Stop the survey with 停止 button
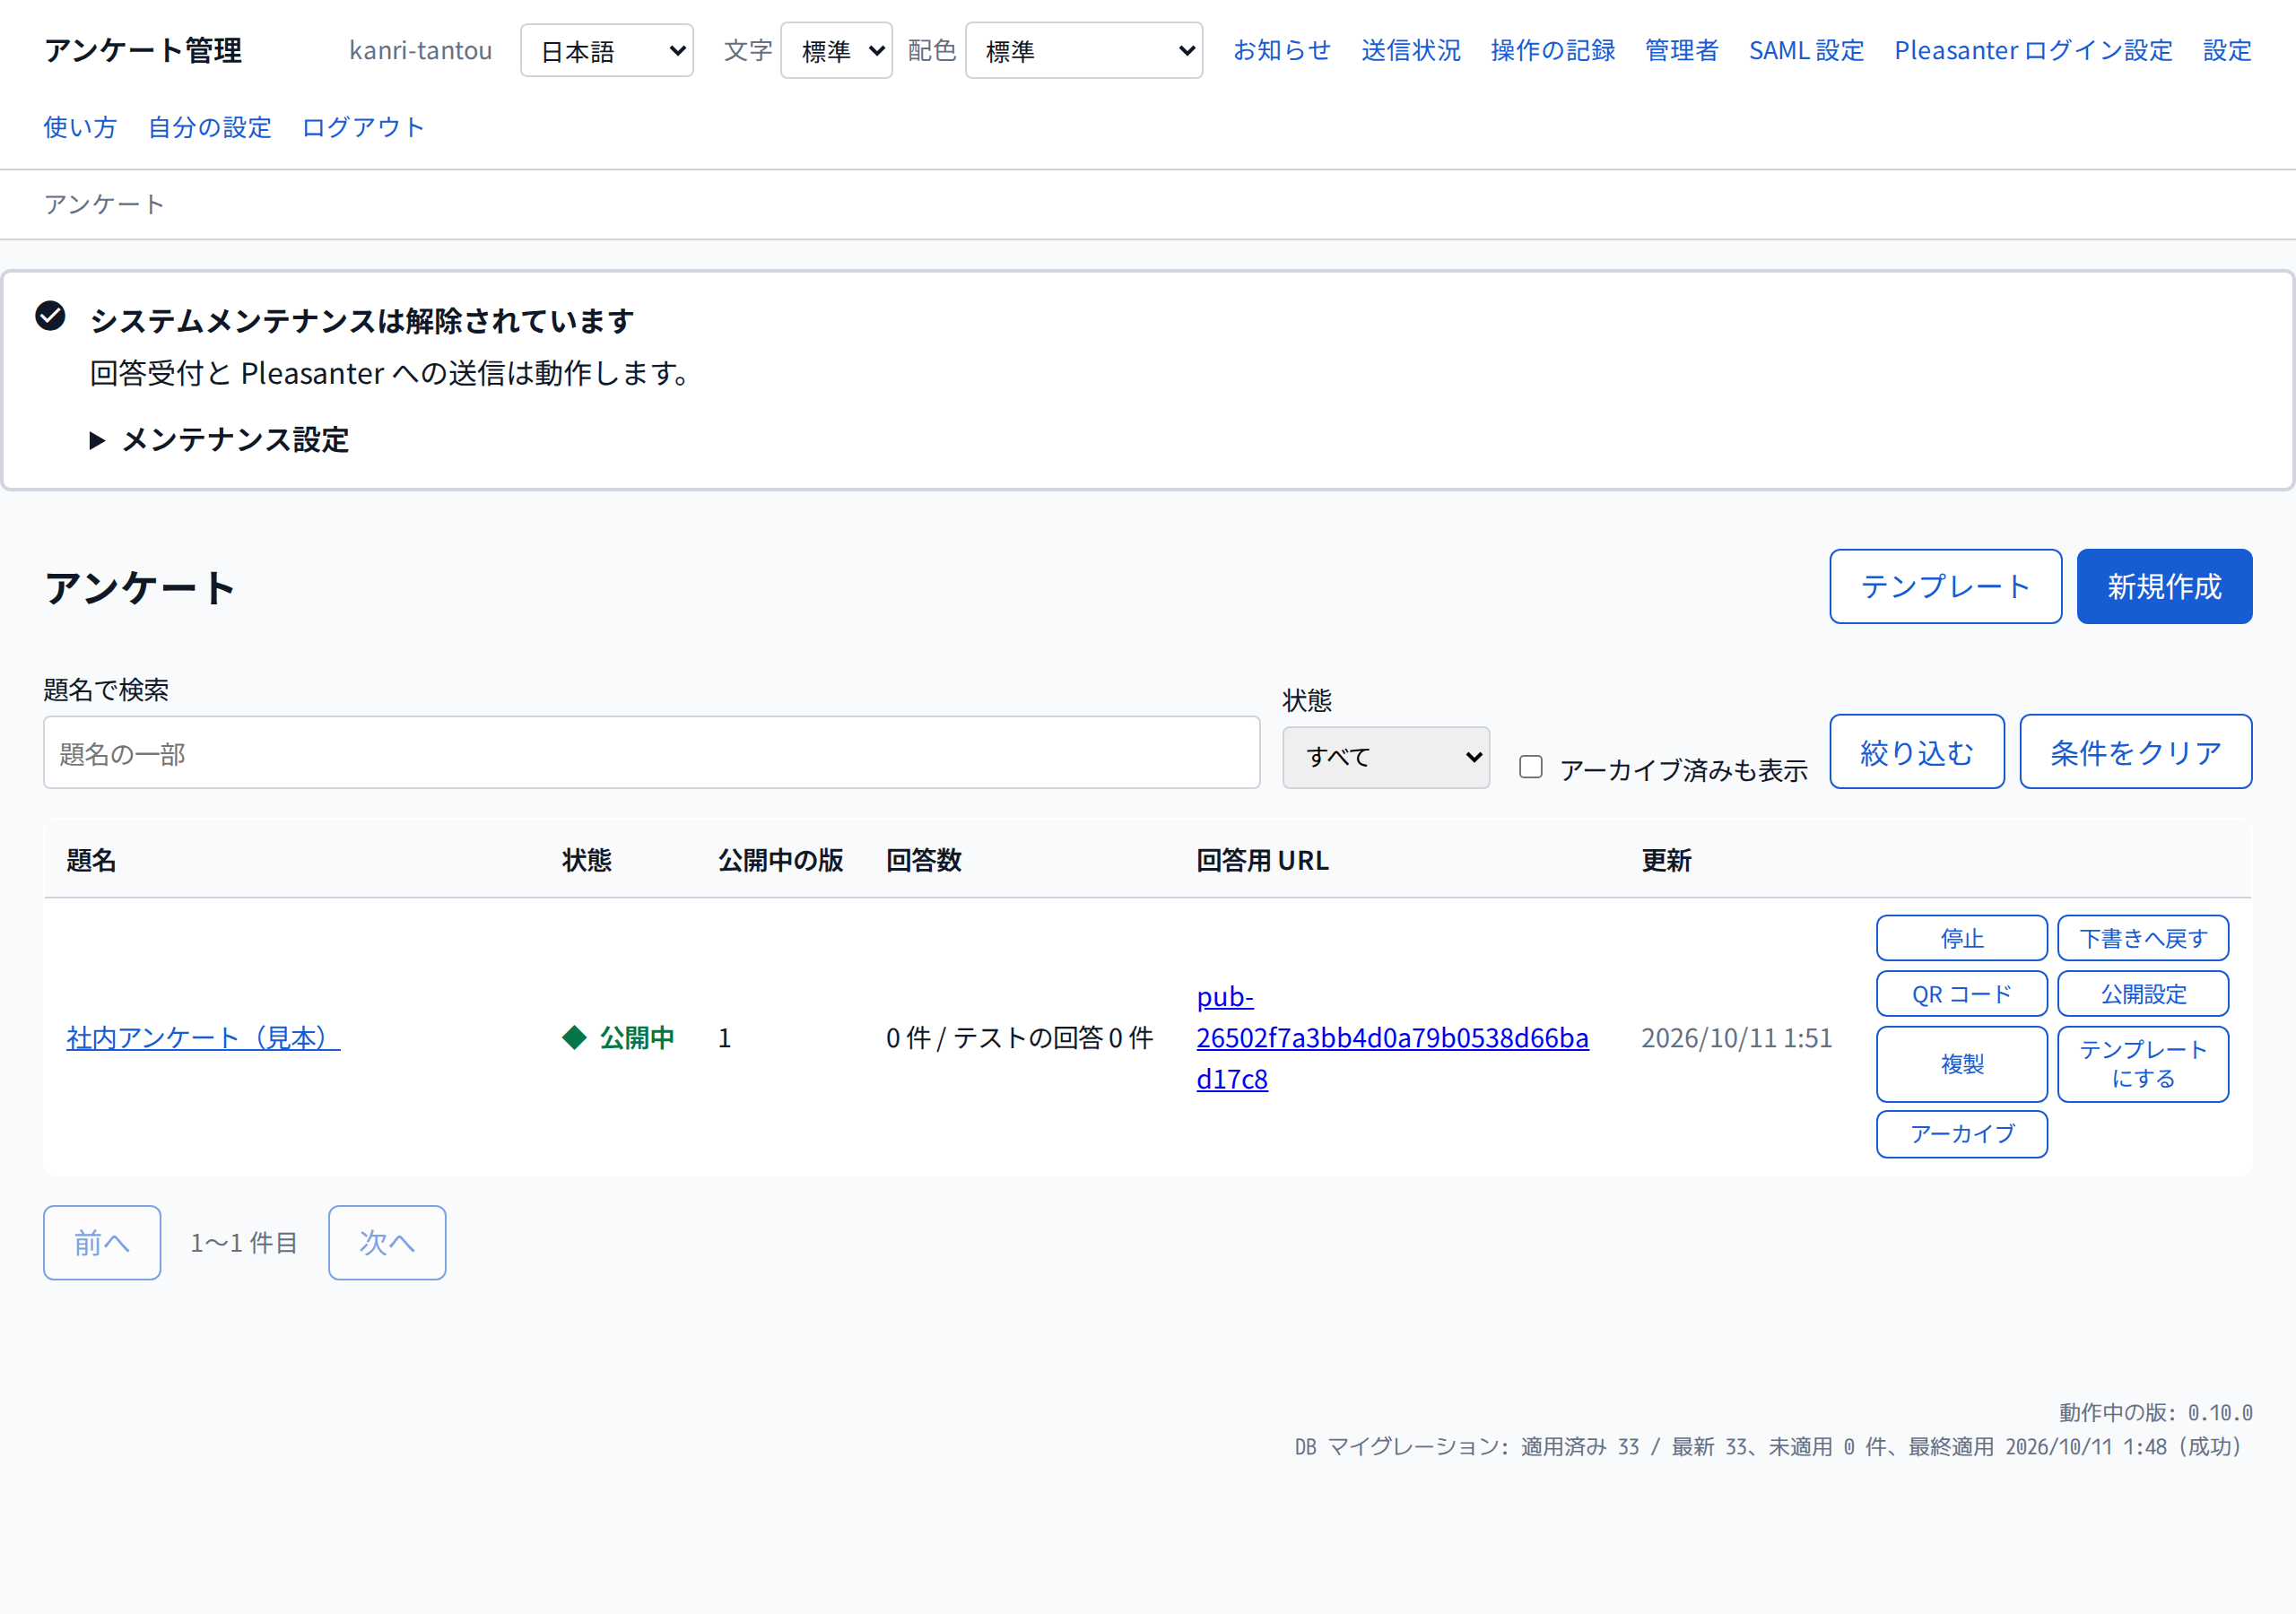Viewport: 2296px width, 1614px height. (x=1961, y=938)
